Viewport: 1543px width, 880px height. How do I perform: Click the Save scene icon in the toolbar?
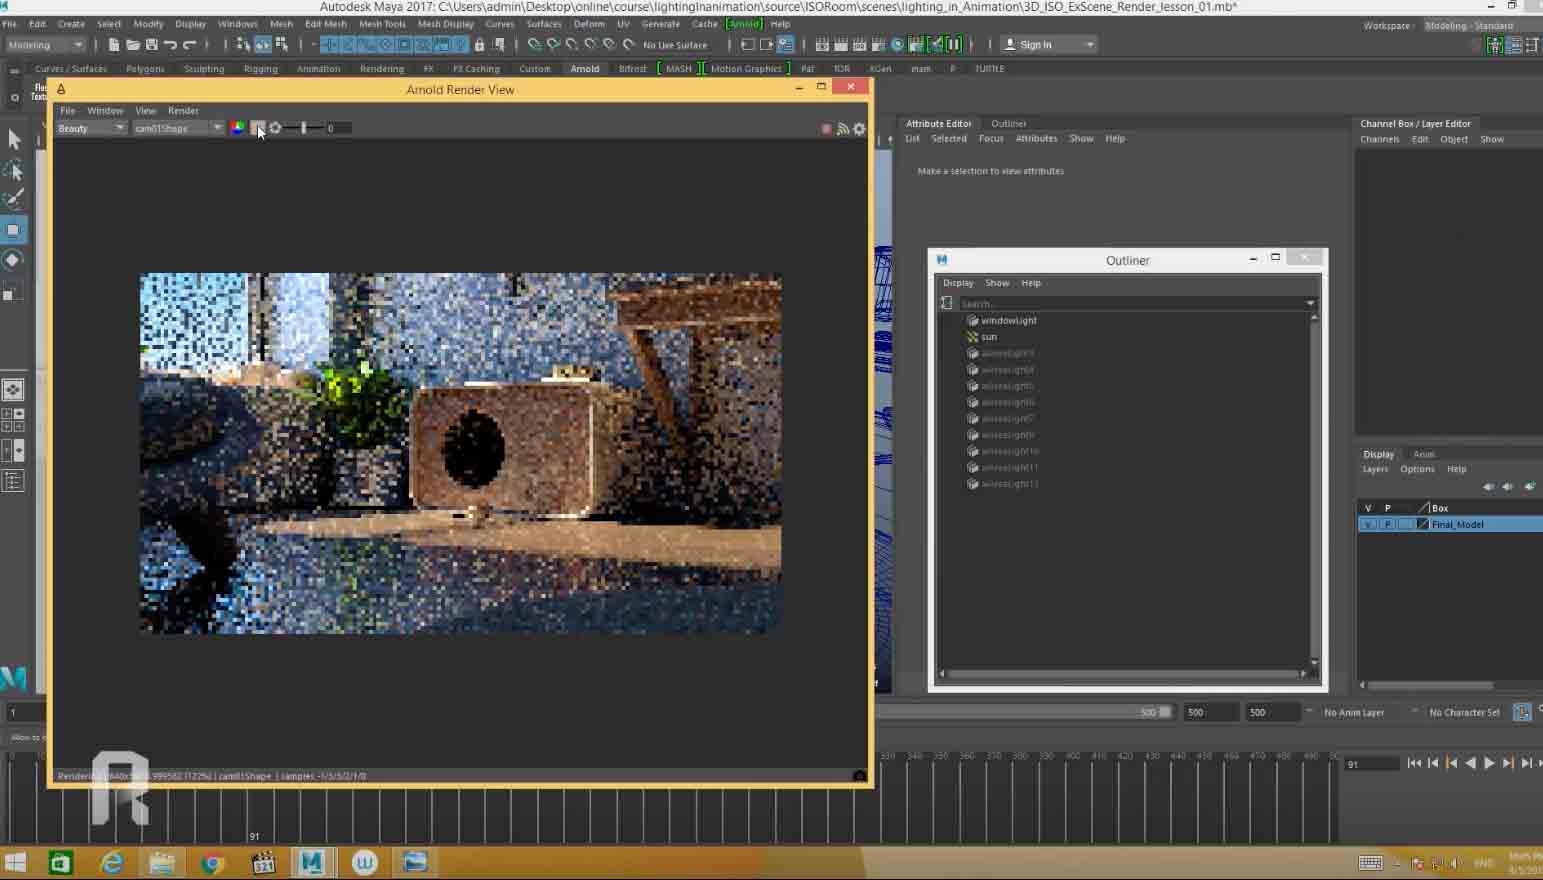click(x=152, y=45)
